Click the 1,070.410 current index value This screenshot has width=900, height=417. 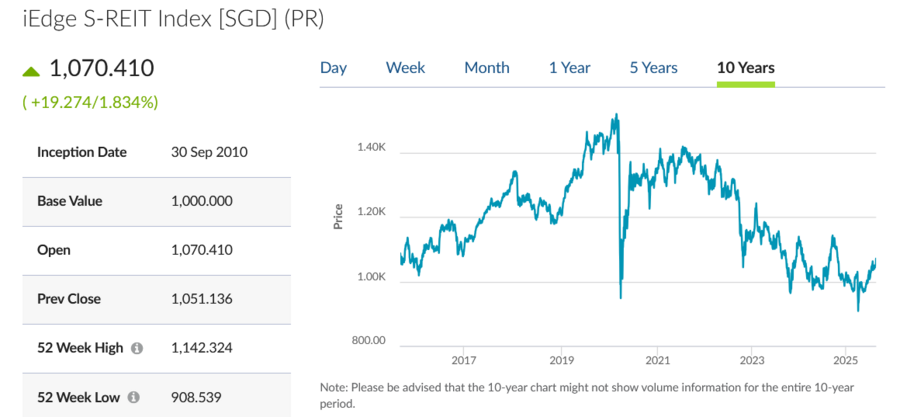click(x=101, y=69)
